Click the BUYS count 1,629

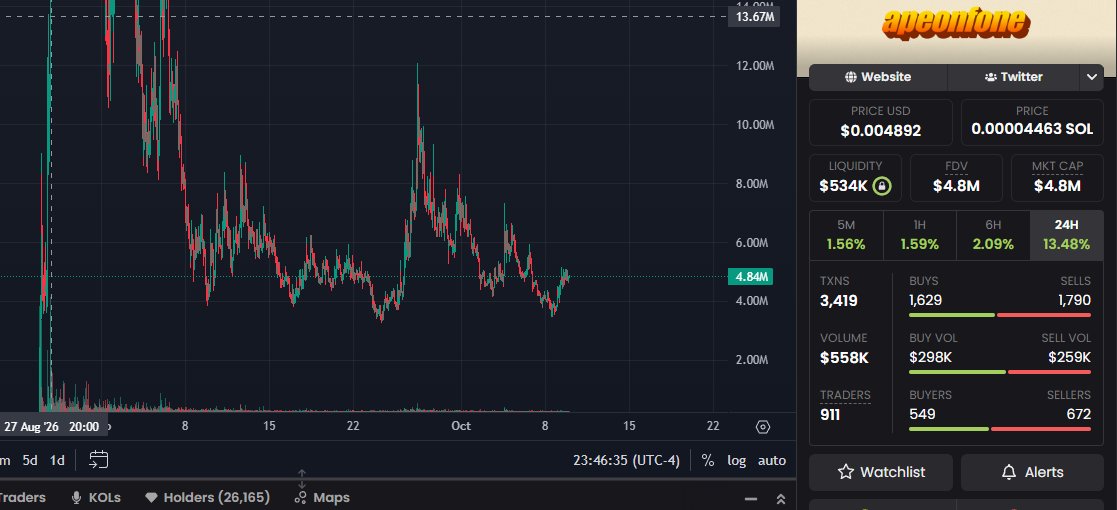click(925, 301)
